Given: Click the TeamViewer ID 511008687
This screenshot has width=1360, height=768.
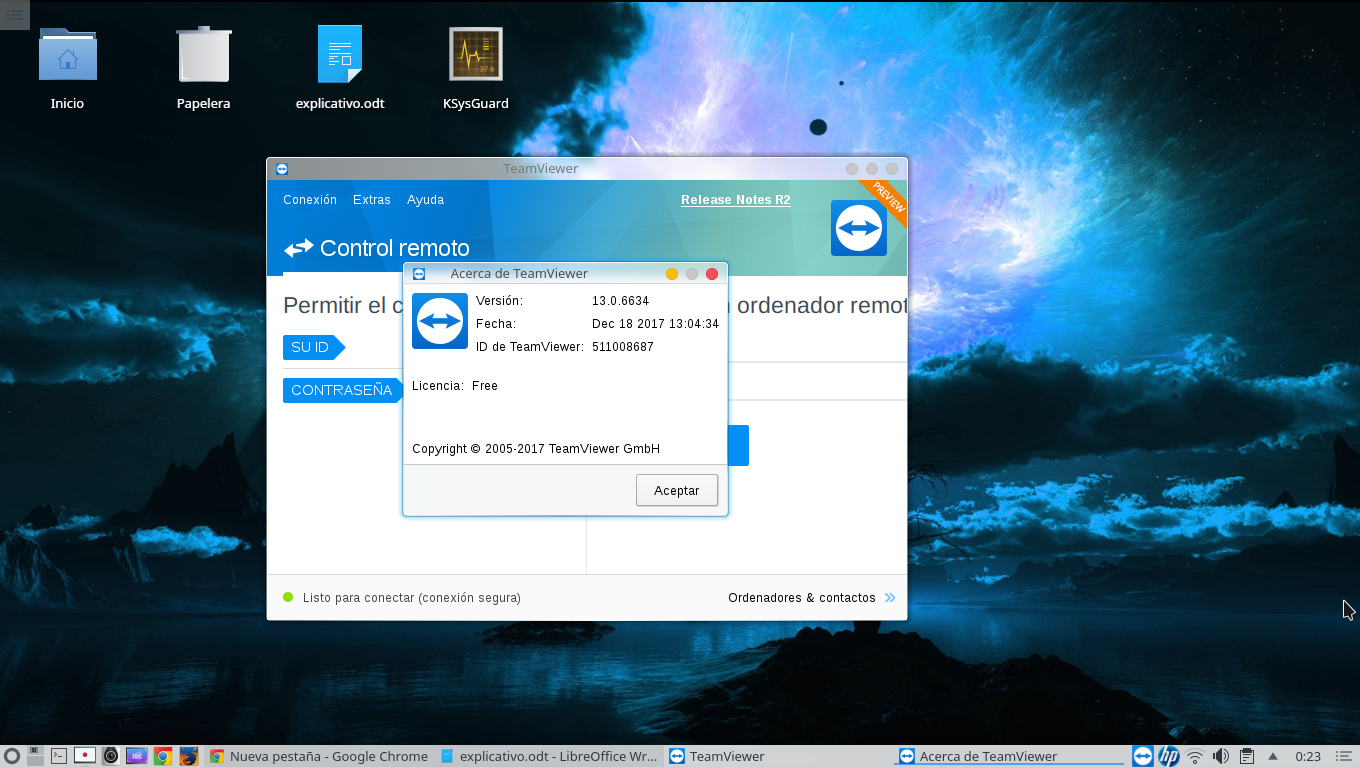Looking at the screenshot, I should [623, 347].
